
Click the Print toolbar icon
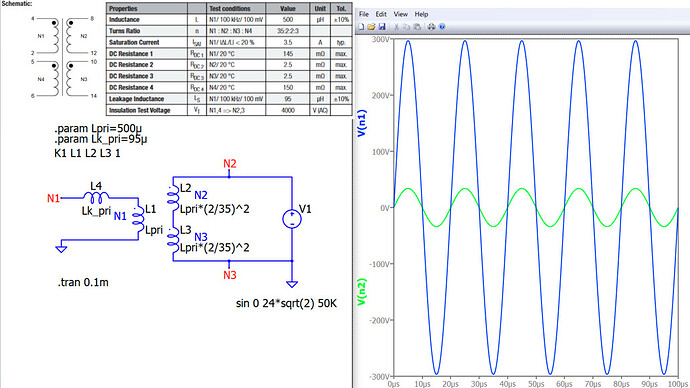tap(431, 27)
